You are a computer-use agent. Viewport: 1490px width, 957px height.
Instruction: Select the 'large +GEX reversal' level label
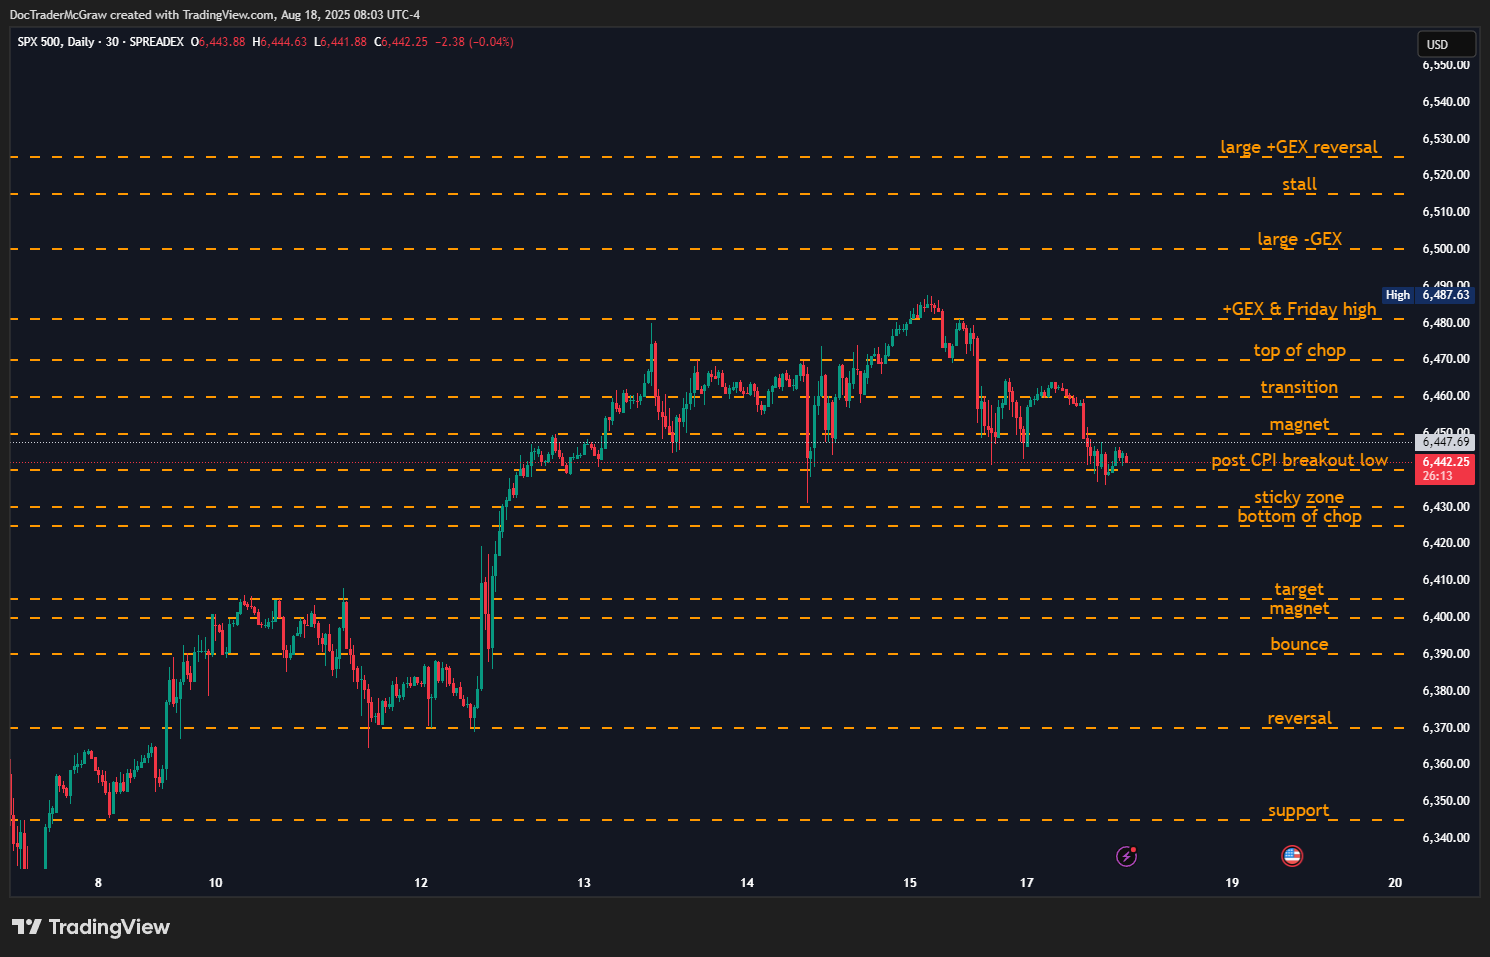tap(1299, 147)
